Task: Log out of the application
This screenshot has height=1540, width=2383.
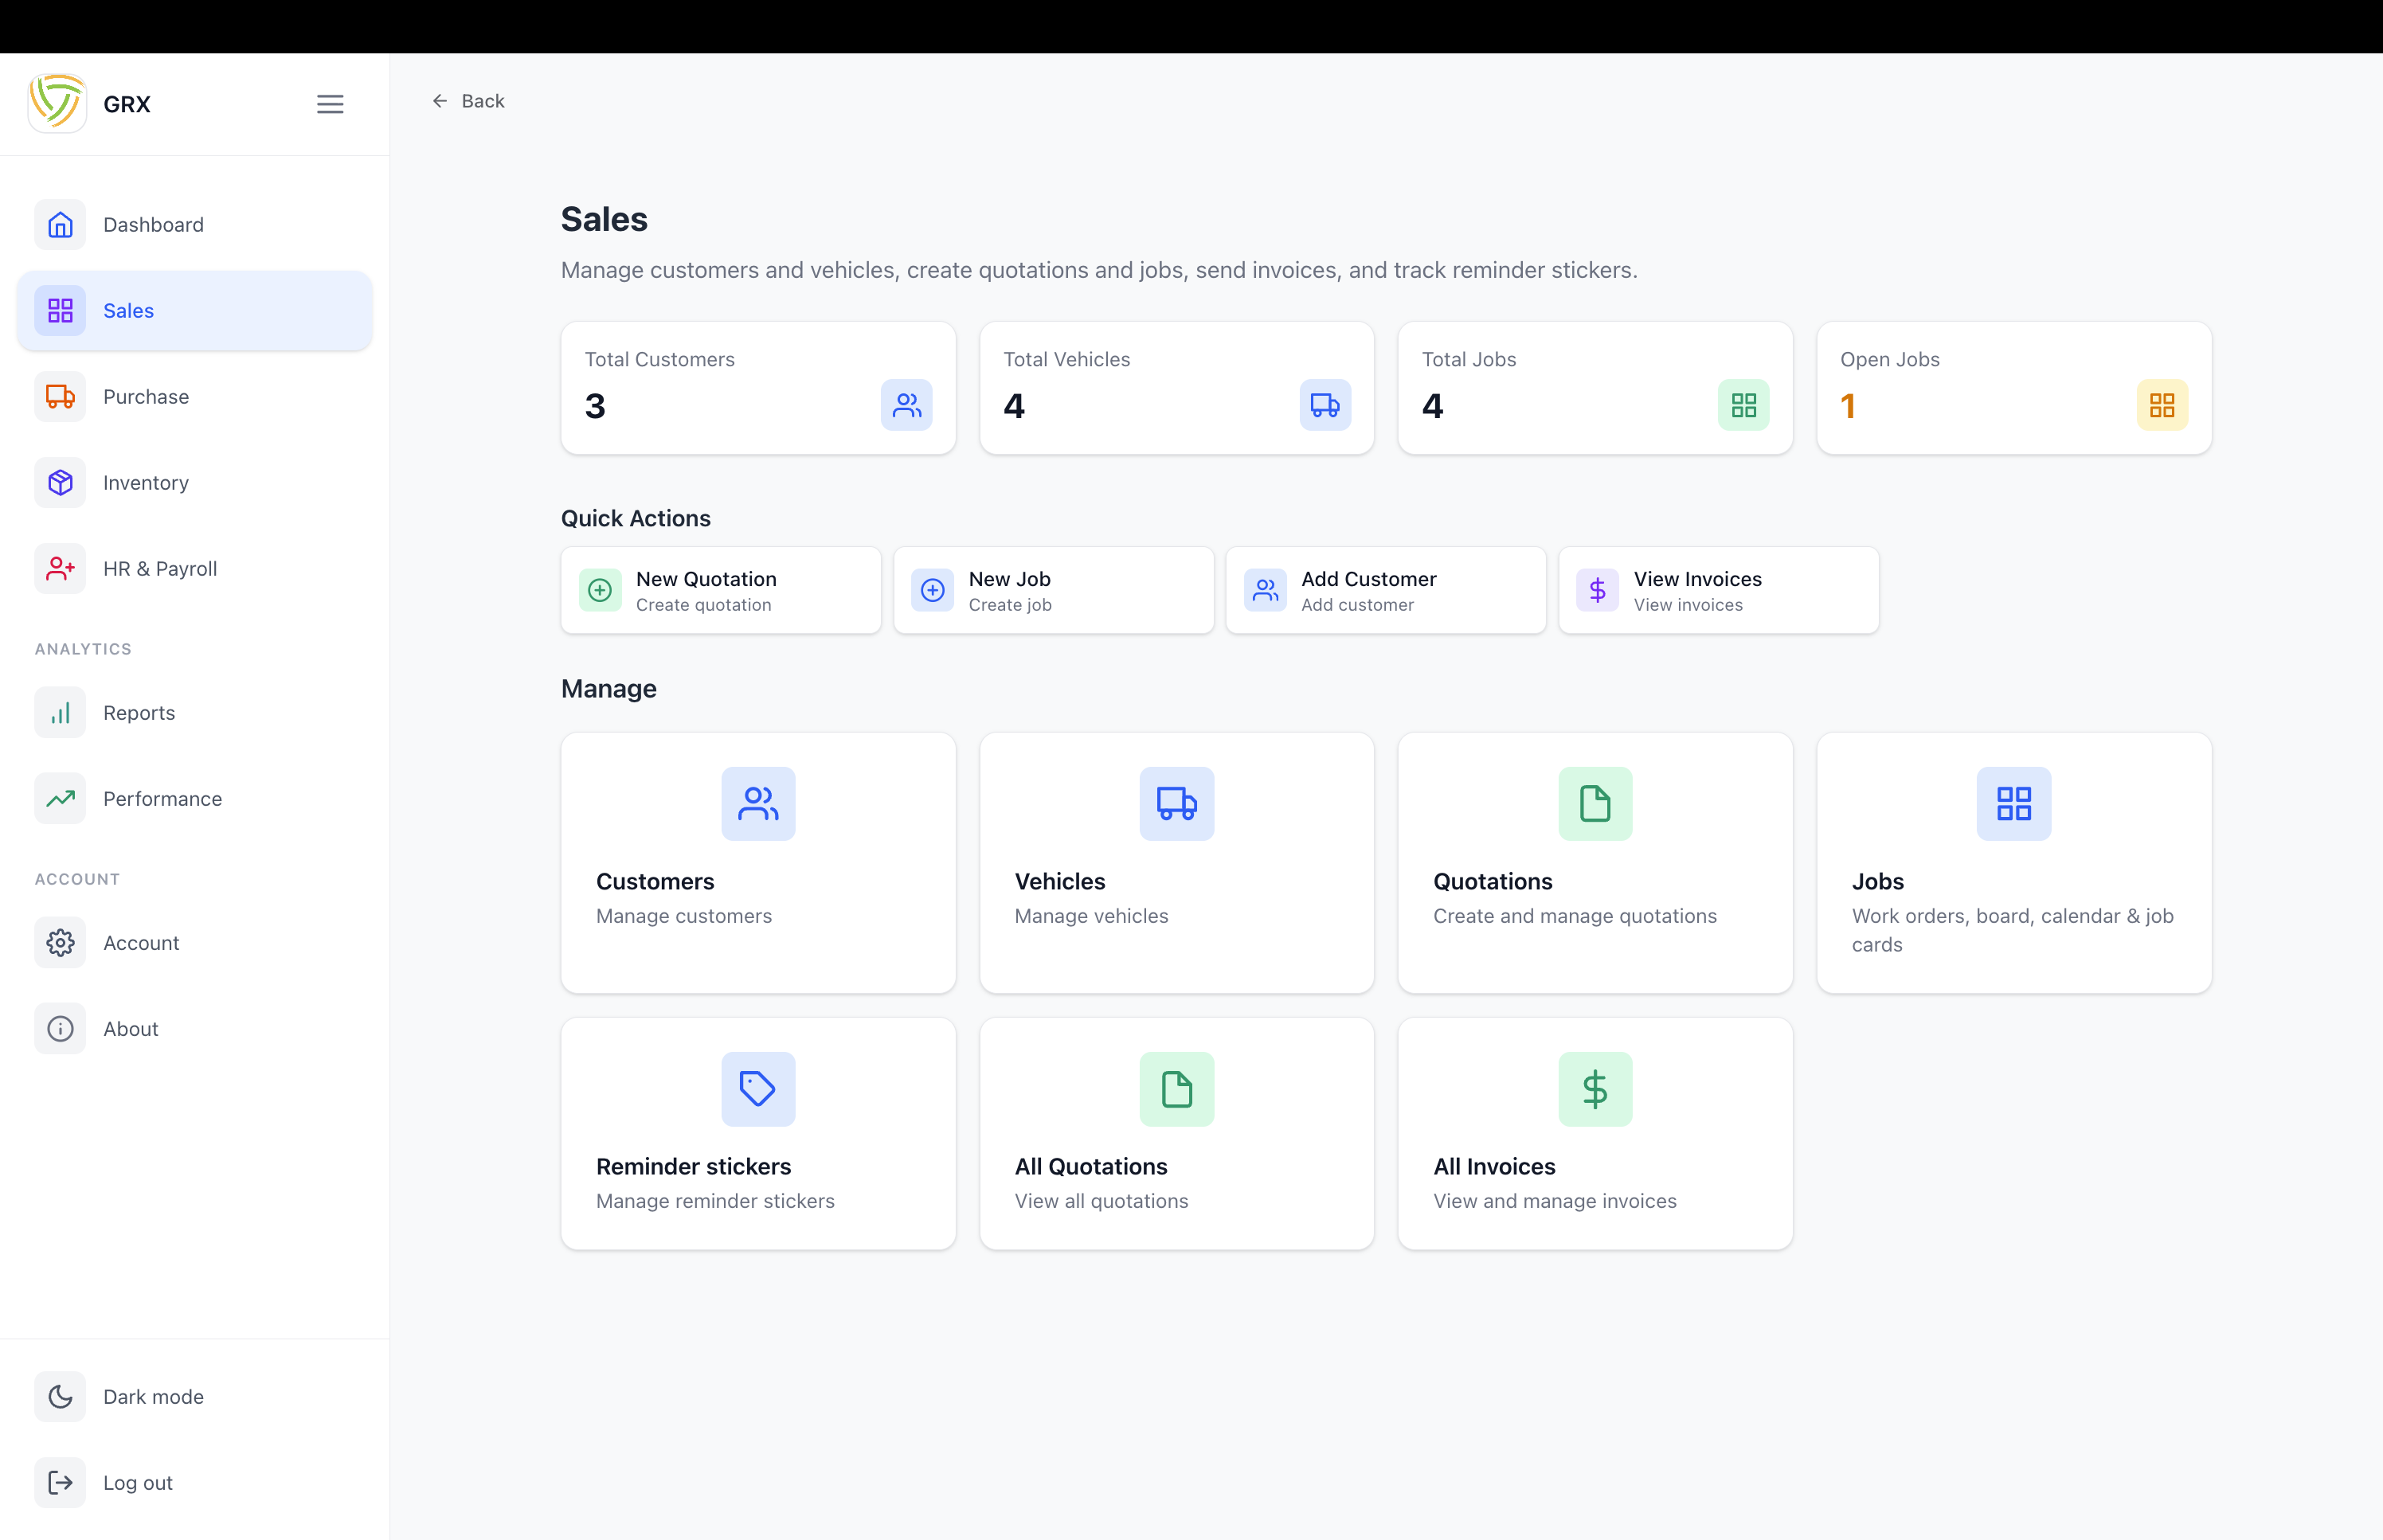Action: (x=137, y=1482)
